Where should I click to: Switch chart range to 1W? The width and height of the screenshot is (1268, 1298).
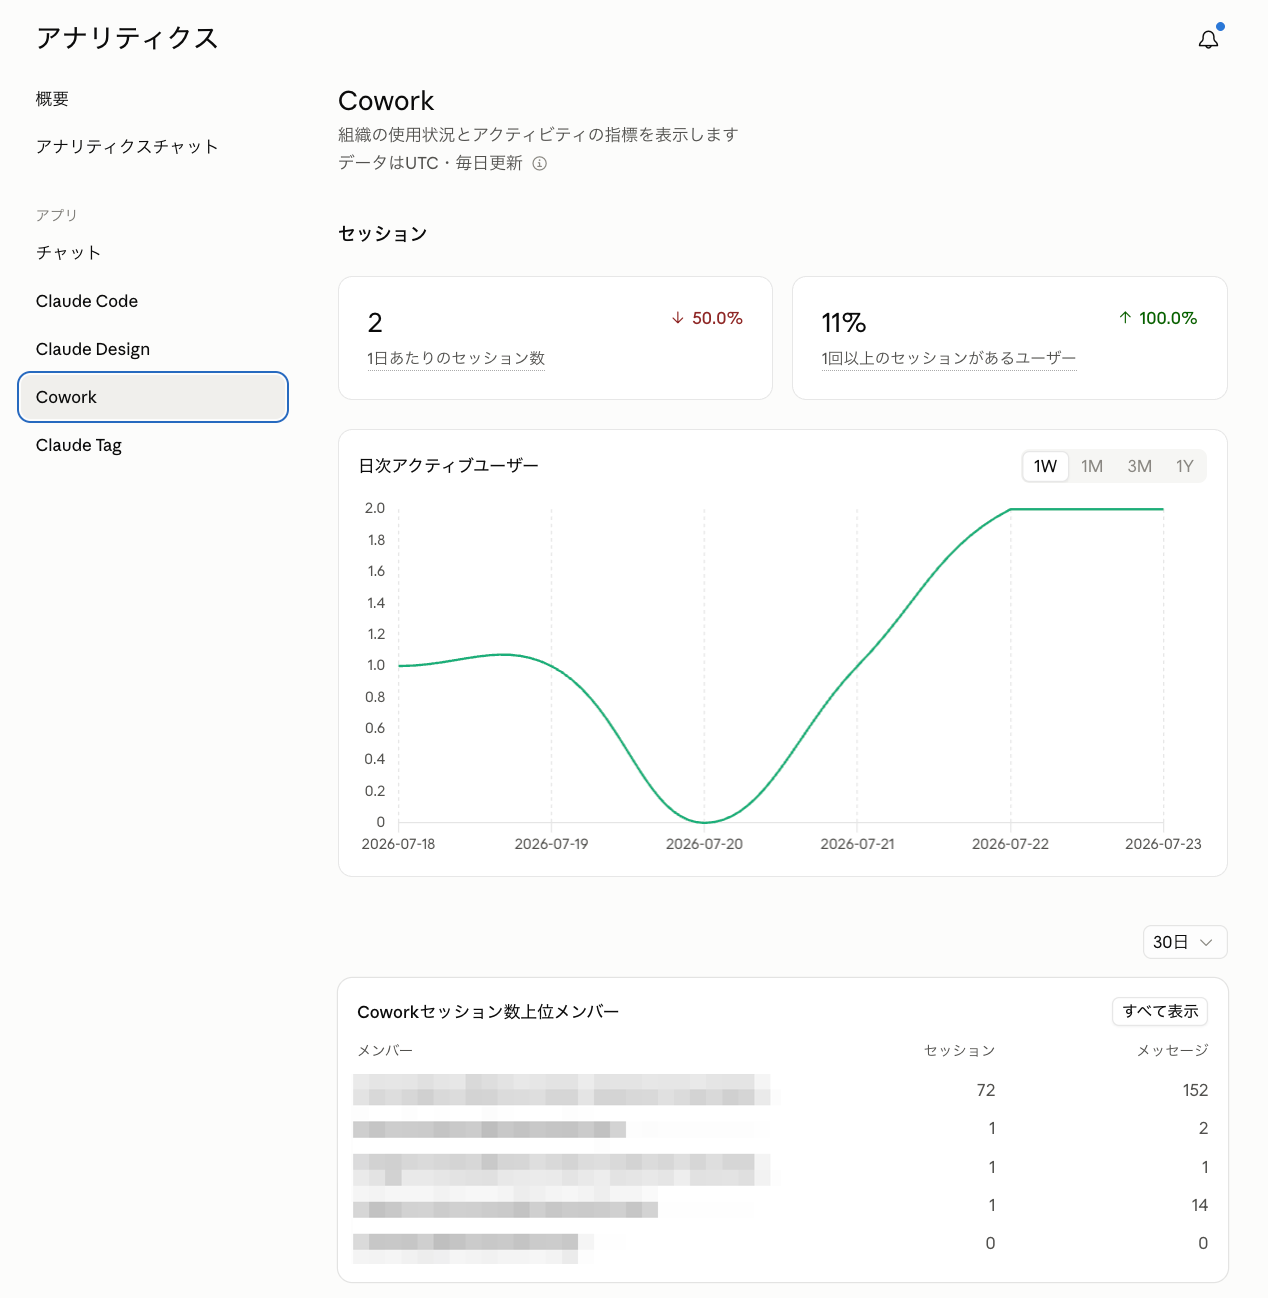point(1045,466)
